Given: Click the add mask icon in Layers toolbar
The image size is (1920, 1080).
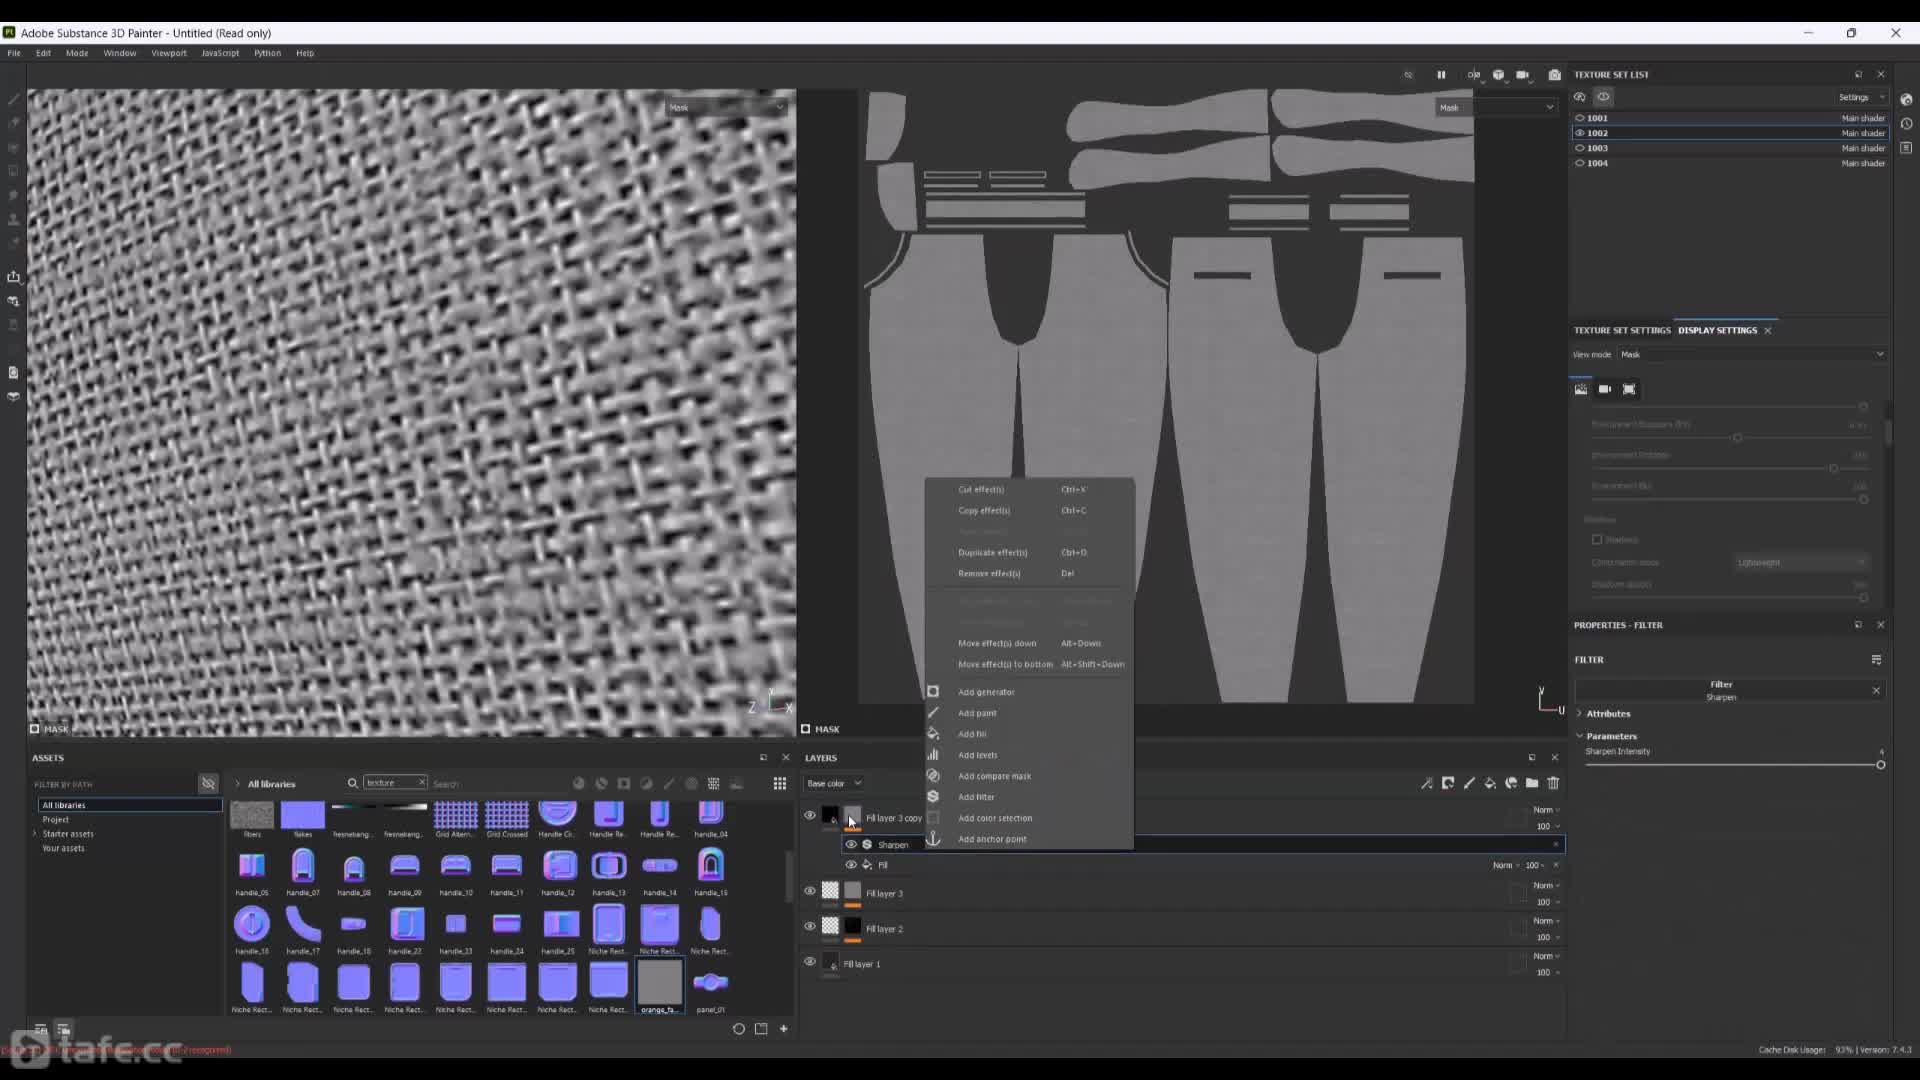Looking at the screenshot, I should click(x=1448, y=783).
